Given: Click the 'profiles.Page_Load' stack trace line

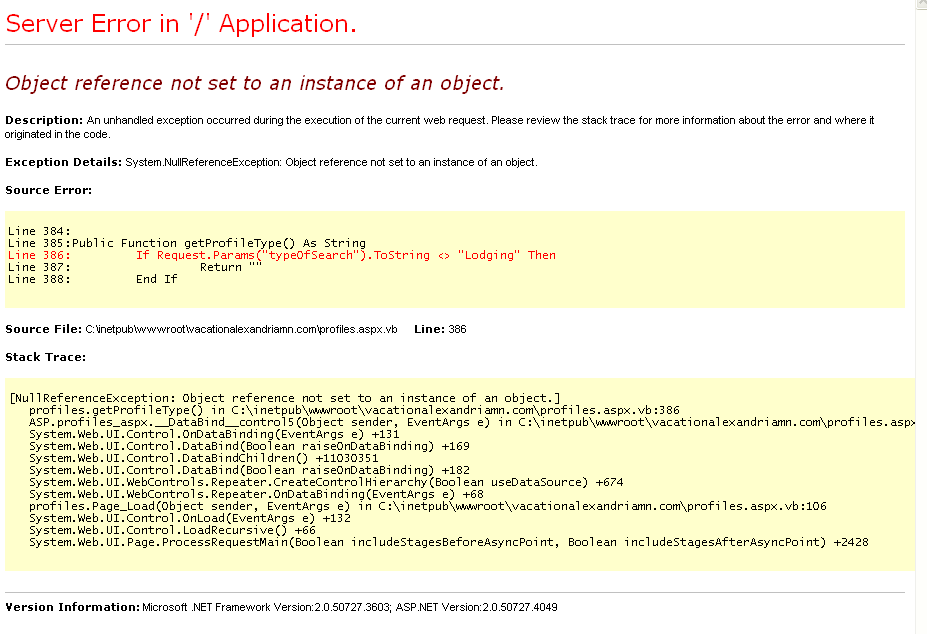Looking at the screenshot, I should (x=427, y=506).
